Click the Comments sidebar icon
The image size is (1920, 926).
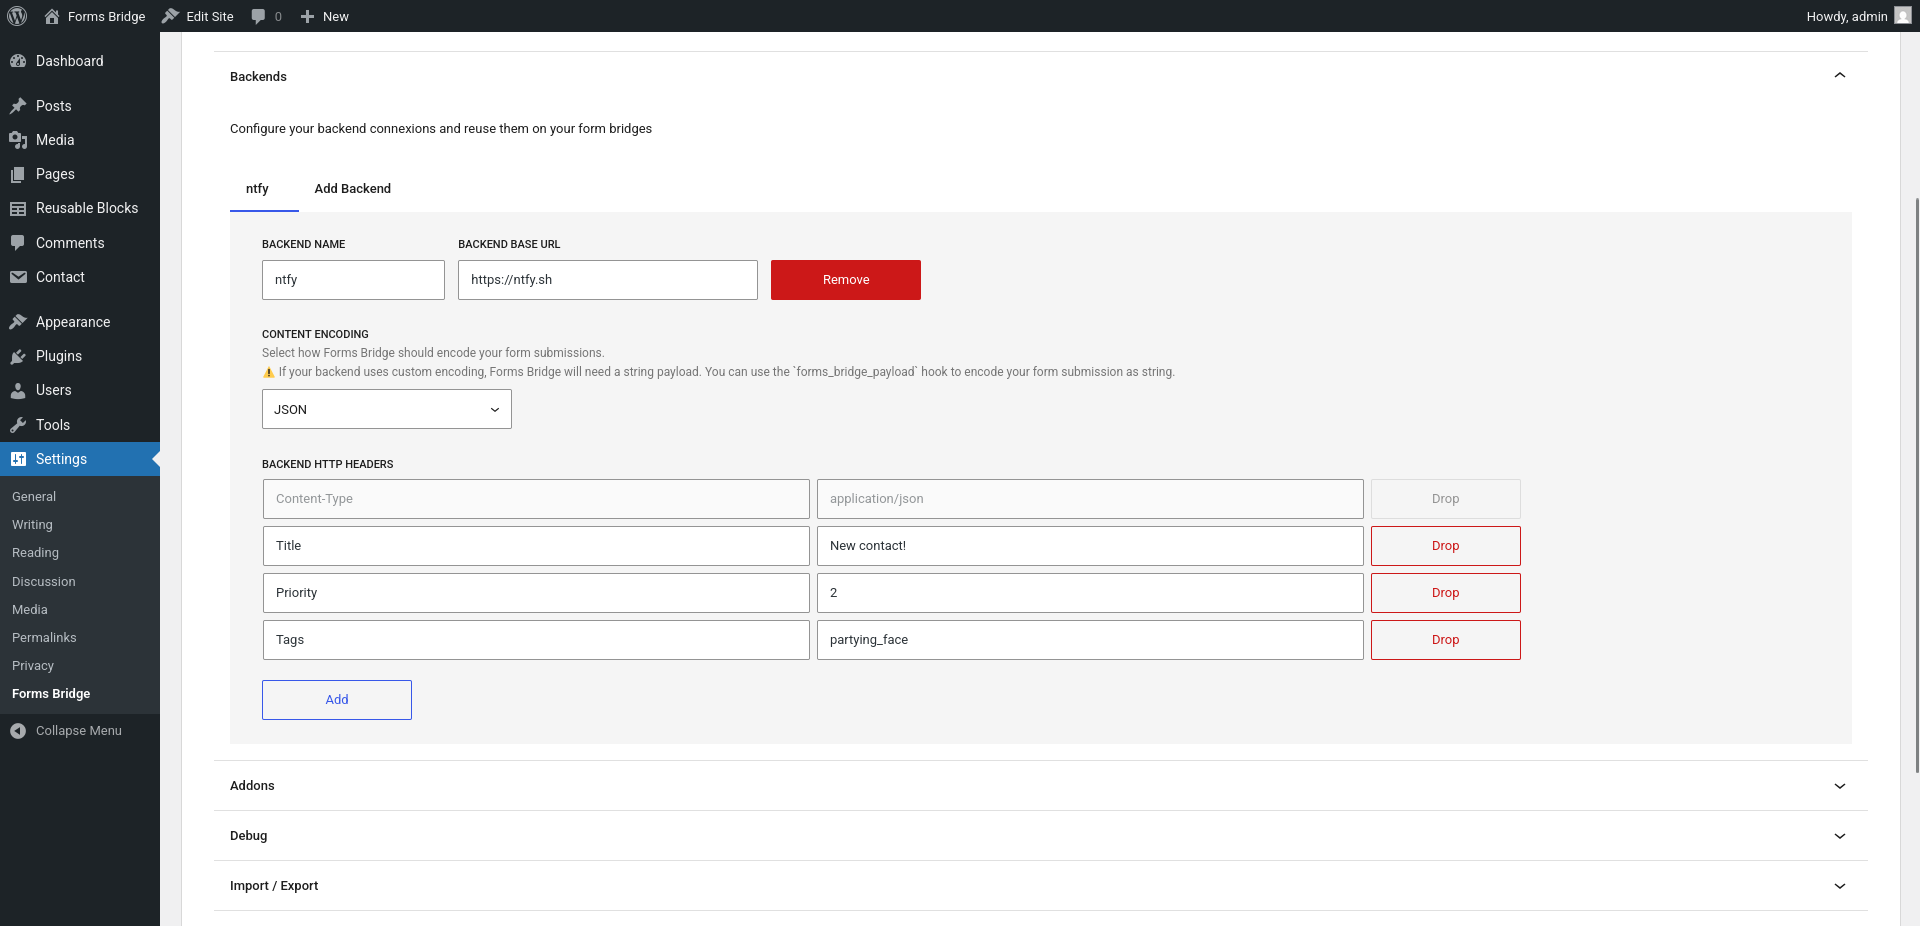(18, 243)
